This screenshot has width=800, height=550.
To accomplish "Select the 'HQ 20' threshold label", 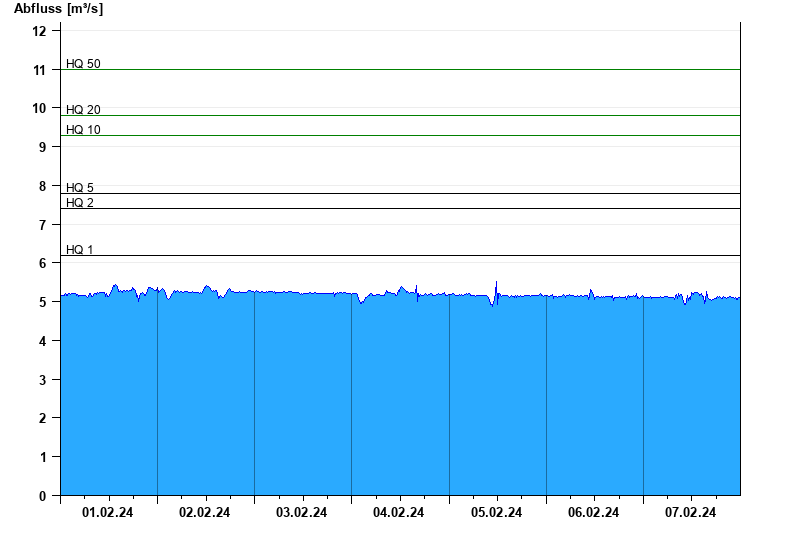I will click(x=83, y=110).
